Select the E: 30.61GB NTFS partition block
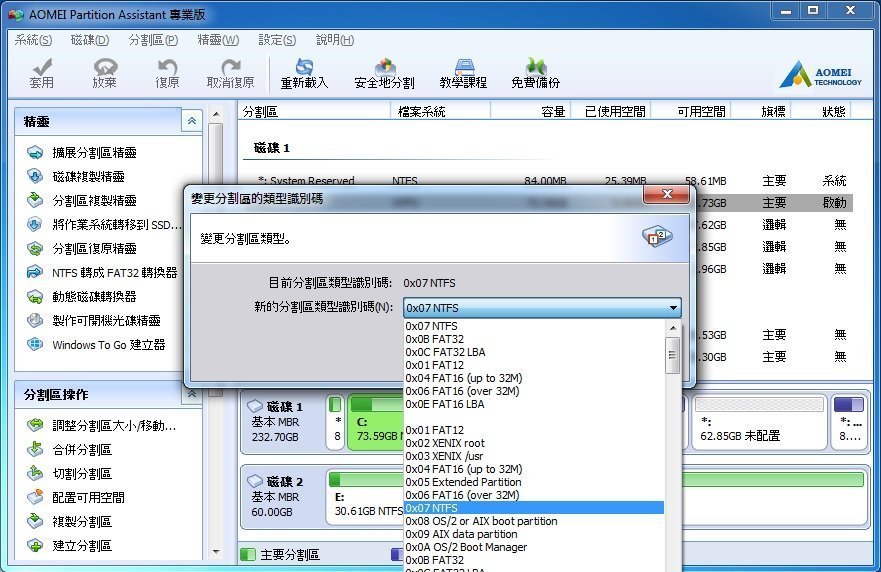Viewport: 881px width, 572px height. click(x=365, y=497)
